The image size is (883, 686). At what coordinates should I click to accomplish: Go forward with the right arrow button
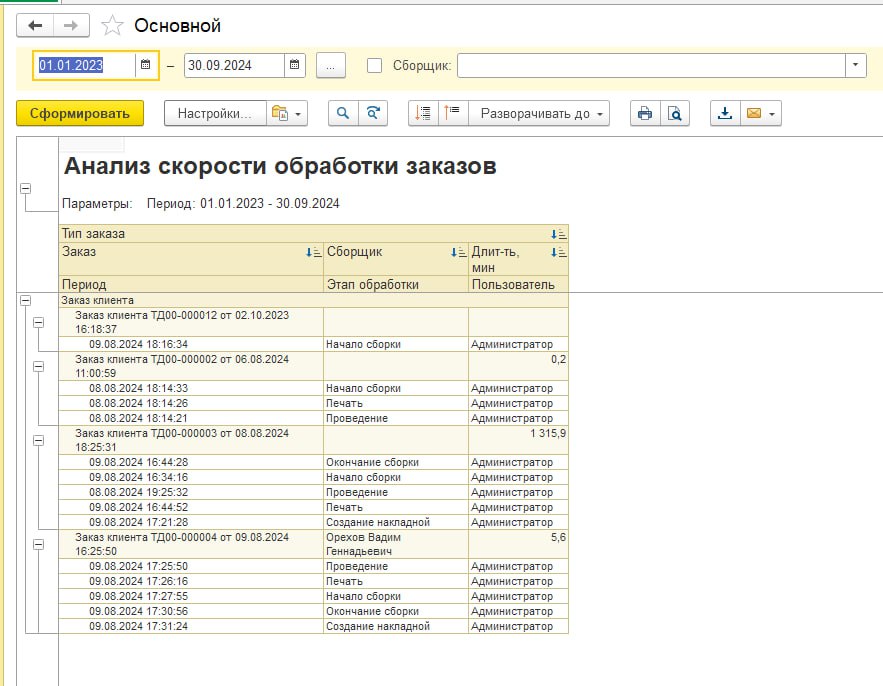(71, 26)
